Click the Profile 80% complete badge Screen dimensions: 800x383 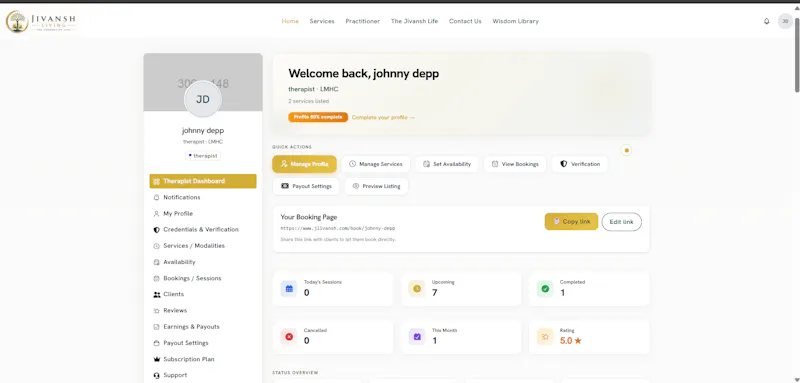(318, 117)
